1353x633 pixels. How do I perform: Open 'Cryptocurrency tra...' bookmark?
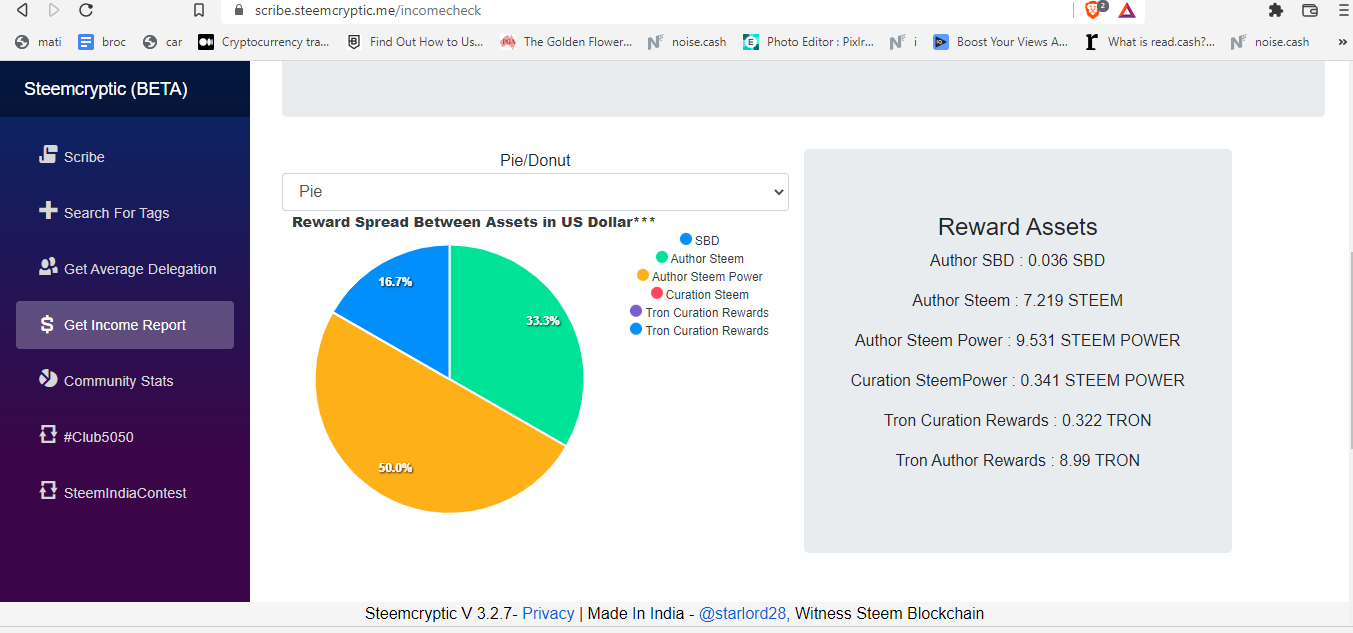pyautogui.click(x=264, y=42)
